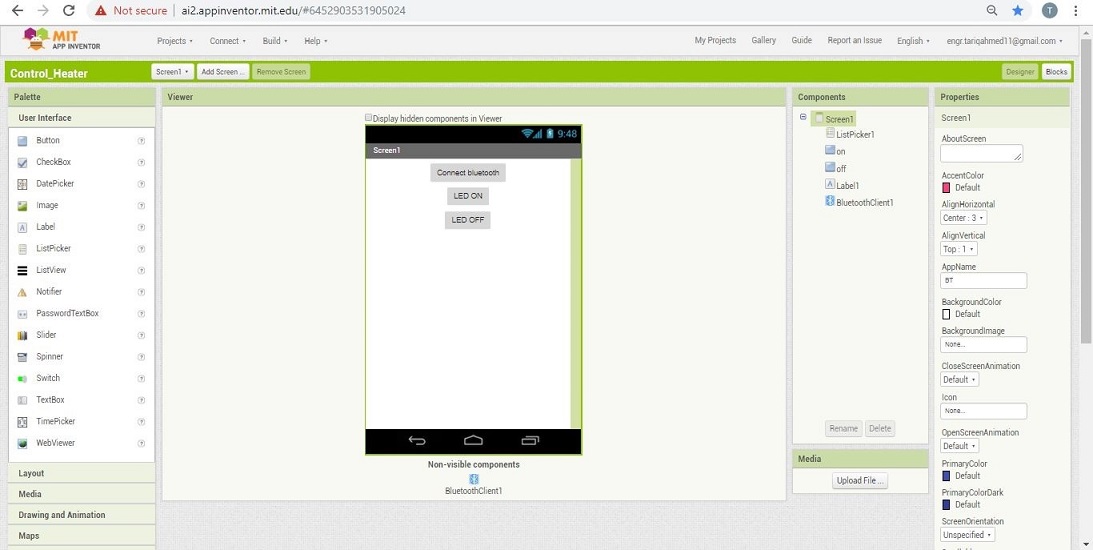The image size is (1093, 550).
Task: Open the English language dropdown
Action: (913, 41)
